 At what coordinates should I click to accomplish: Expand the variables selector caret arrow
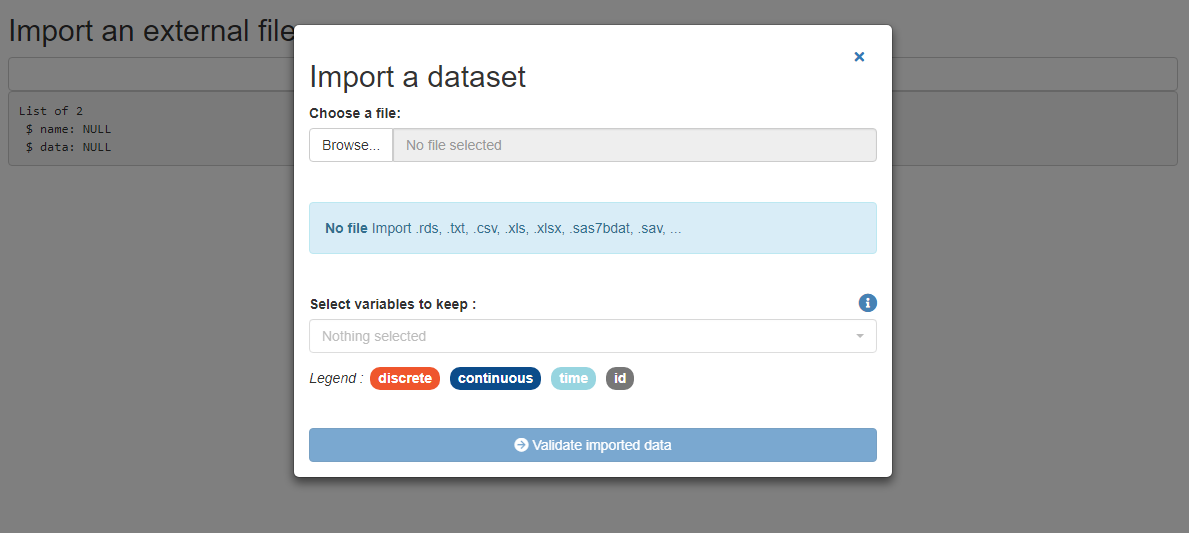859,336
